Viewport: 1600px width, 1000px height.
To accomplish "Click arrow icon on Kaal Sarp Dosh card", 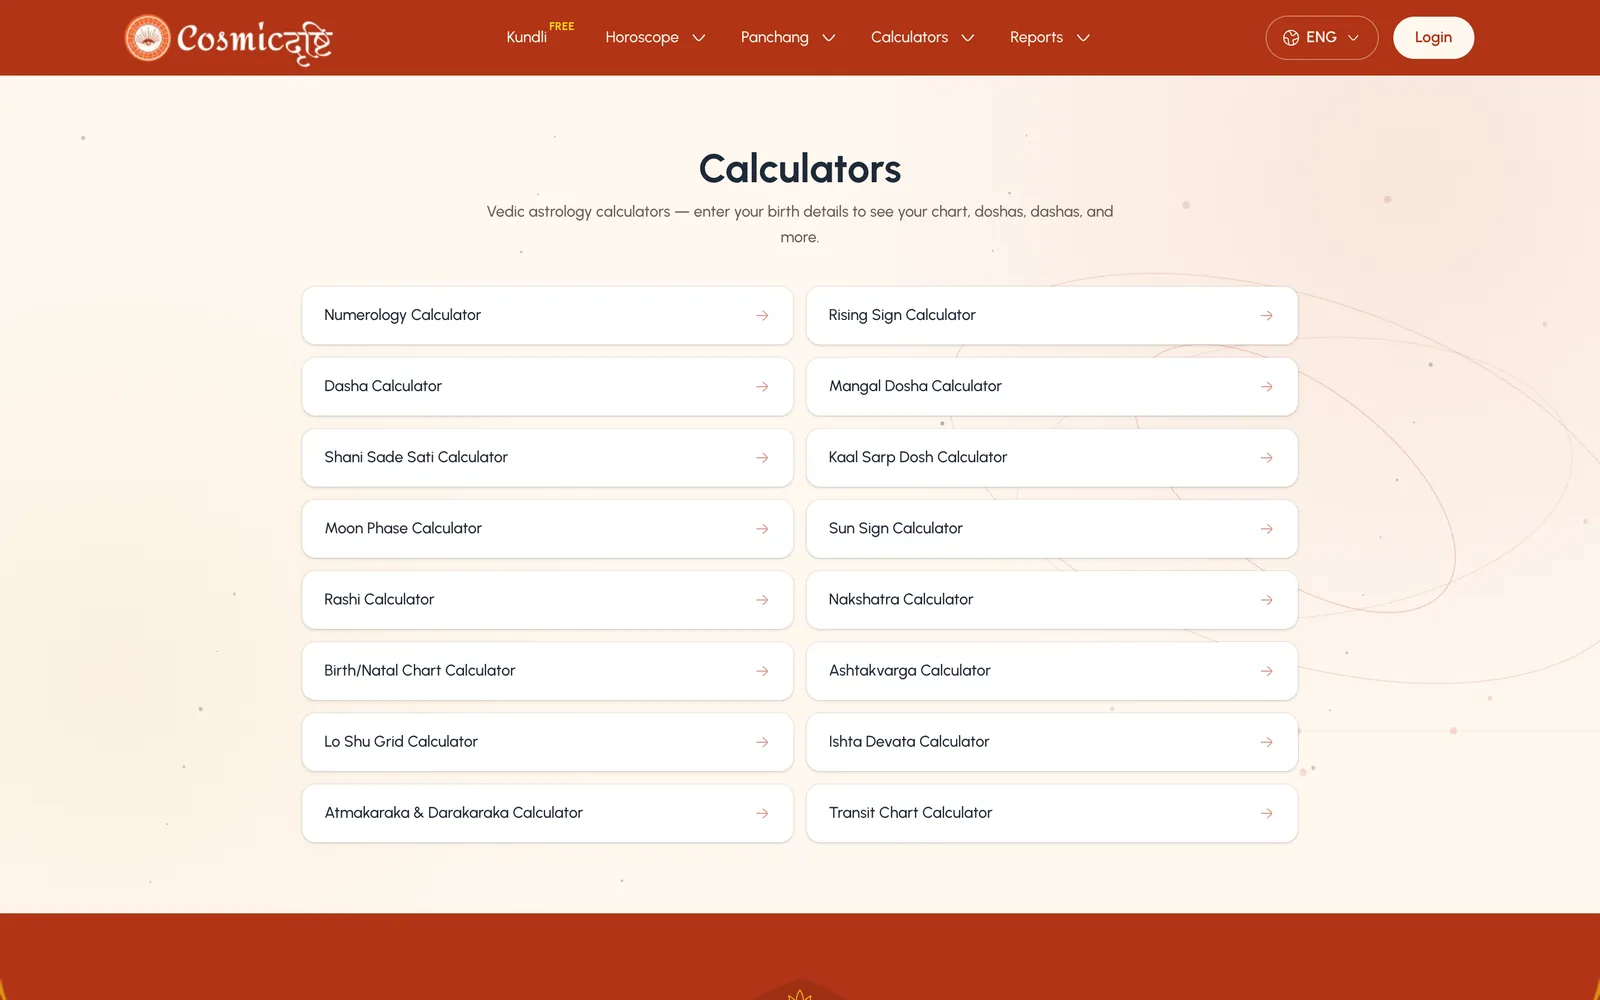I will (1266, 458).
